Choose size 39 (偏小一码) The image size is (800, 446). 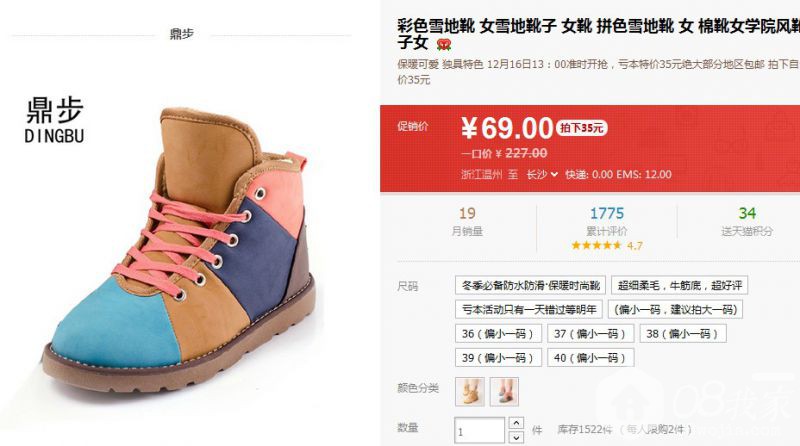pyautogui.click(x=497, y=358)
